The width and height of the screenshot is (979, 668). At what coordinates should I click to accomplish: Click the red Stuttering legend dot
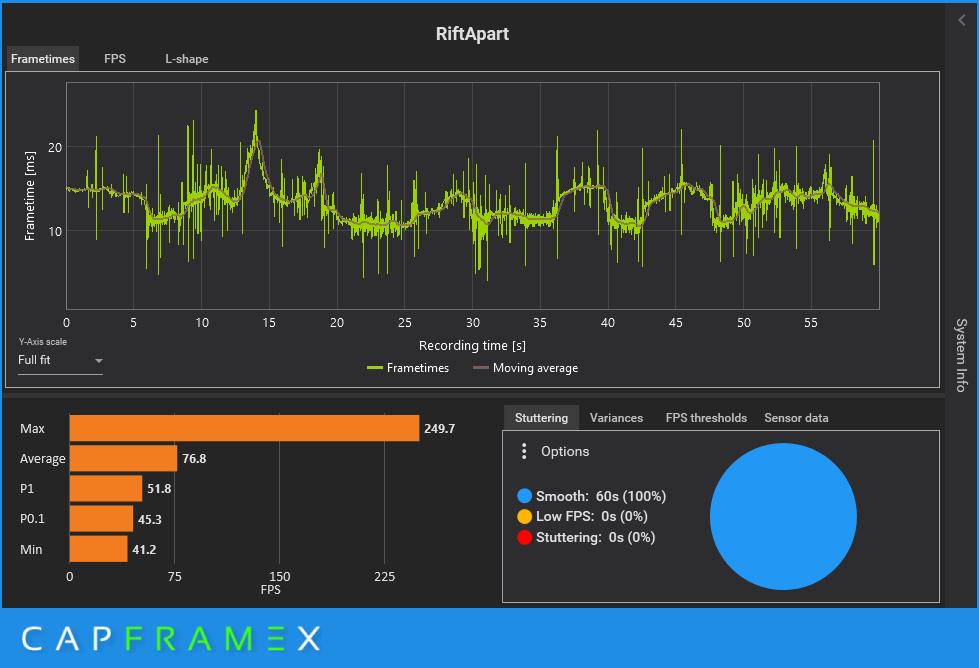[524, 537]
